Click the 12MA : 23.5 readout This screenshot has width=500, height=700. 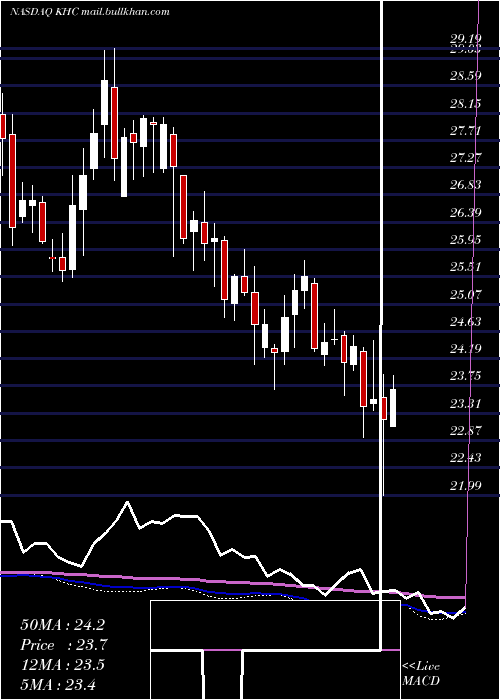pyautogui.click(x=62, y=665)
